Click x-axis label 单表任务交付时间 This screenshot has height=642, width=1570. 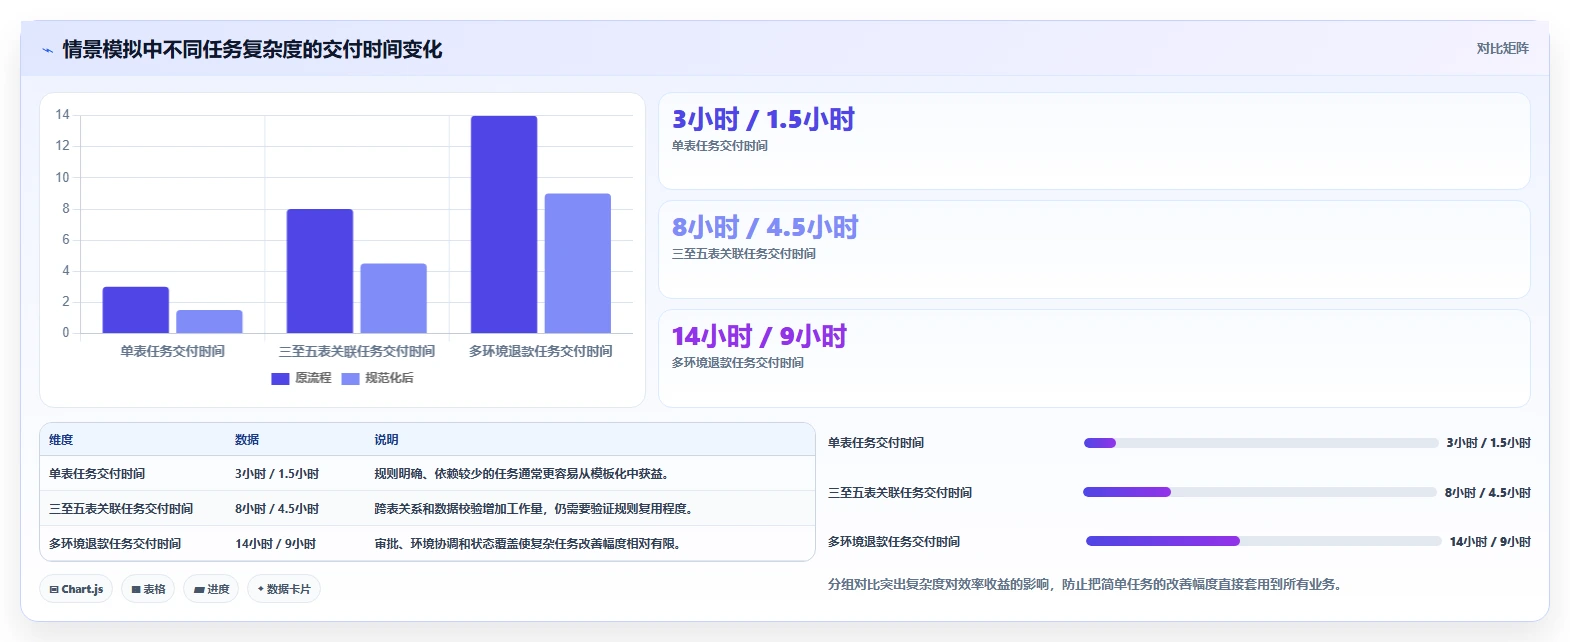172,352
